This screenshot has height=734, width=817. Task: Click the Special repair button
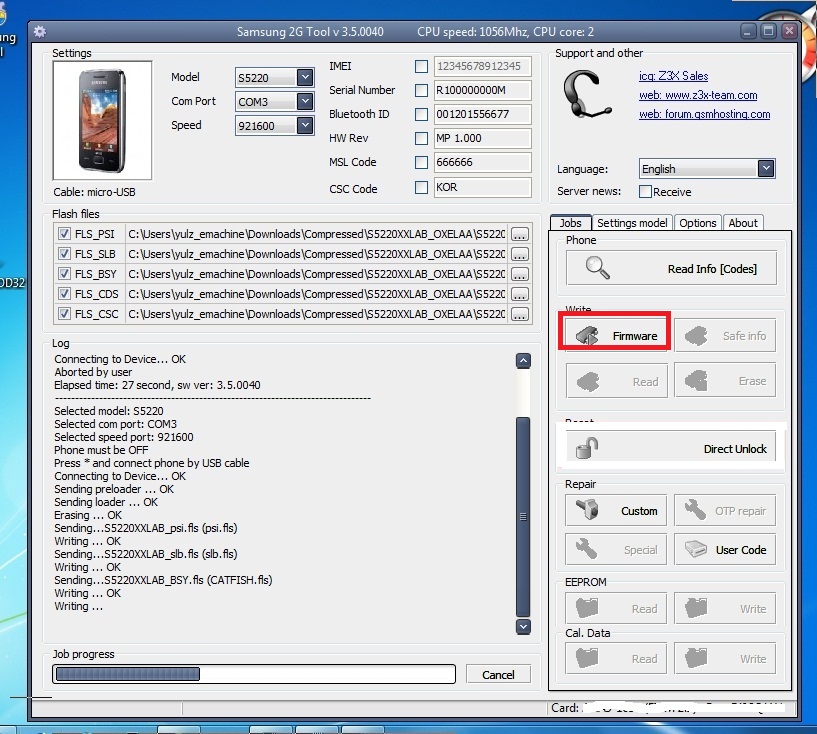click(x=616, y=549)
